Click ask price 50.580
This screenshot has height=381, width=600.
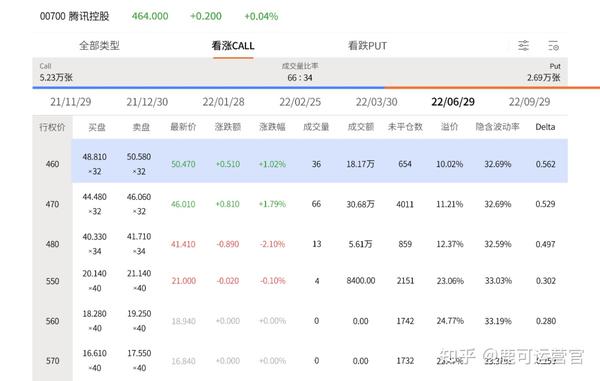tap(139, 157)
